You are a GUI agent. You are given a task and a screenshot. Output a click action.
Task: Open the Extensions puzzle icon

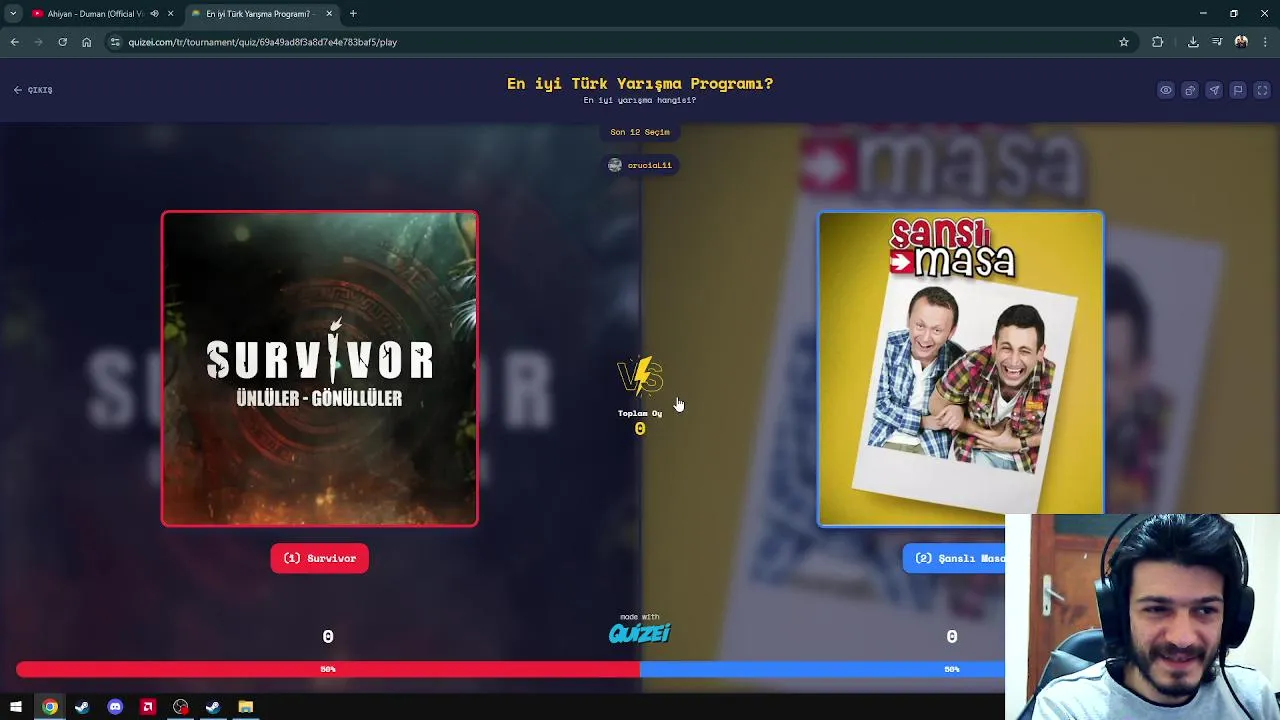[1158, 42]
